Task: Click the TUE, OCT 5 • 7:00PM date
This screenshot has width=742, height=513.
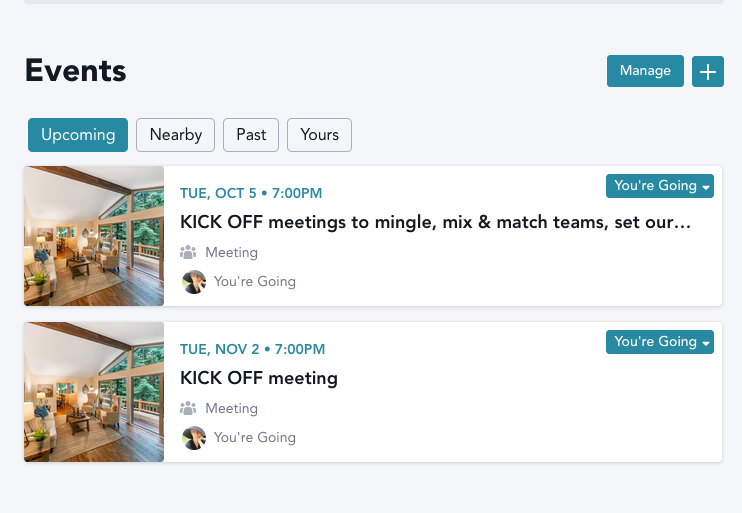Action: [251, 193]
